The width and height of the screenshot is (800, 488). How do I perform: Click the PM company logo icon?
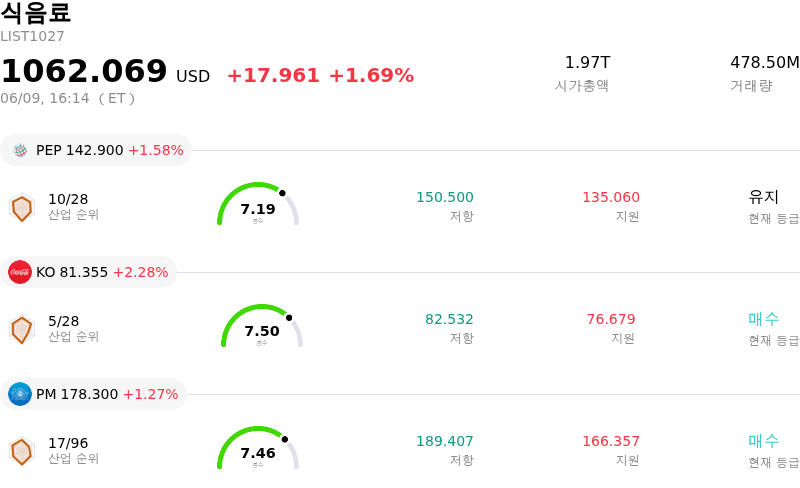pyautogui.click(x=20, y=394)
